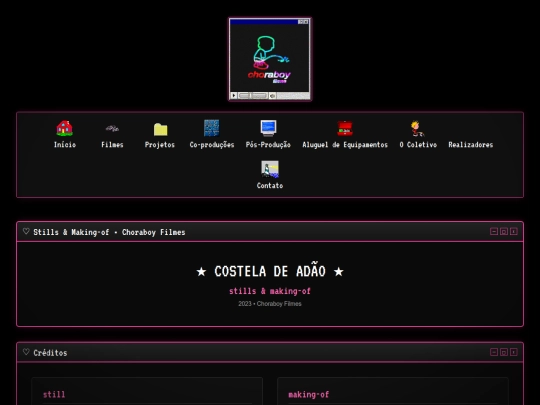The image size is (540, 405).
Task: Open the Filmes icon in the navigation
Action: (x=112, y=128)
